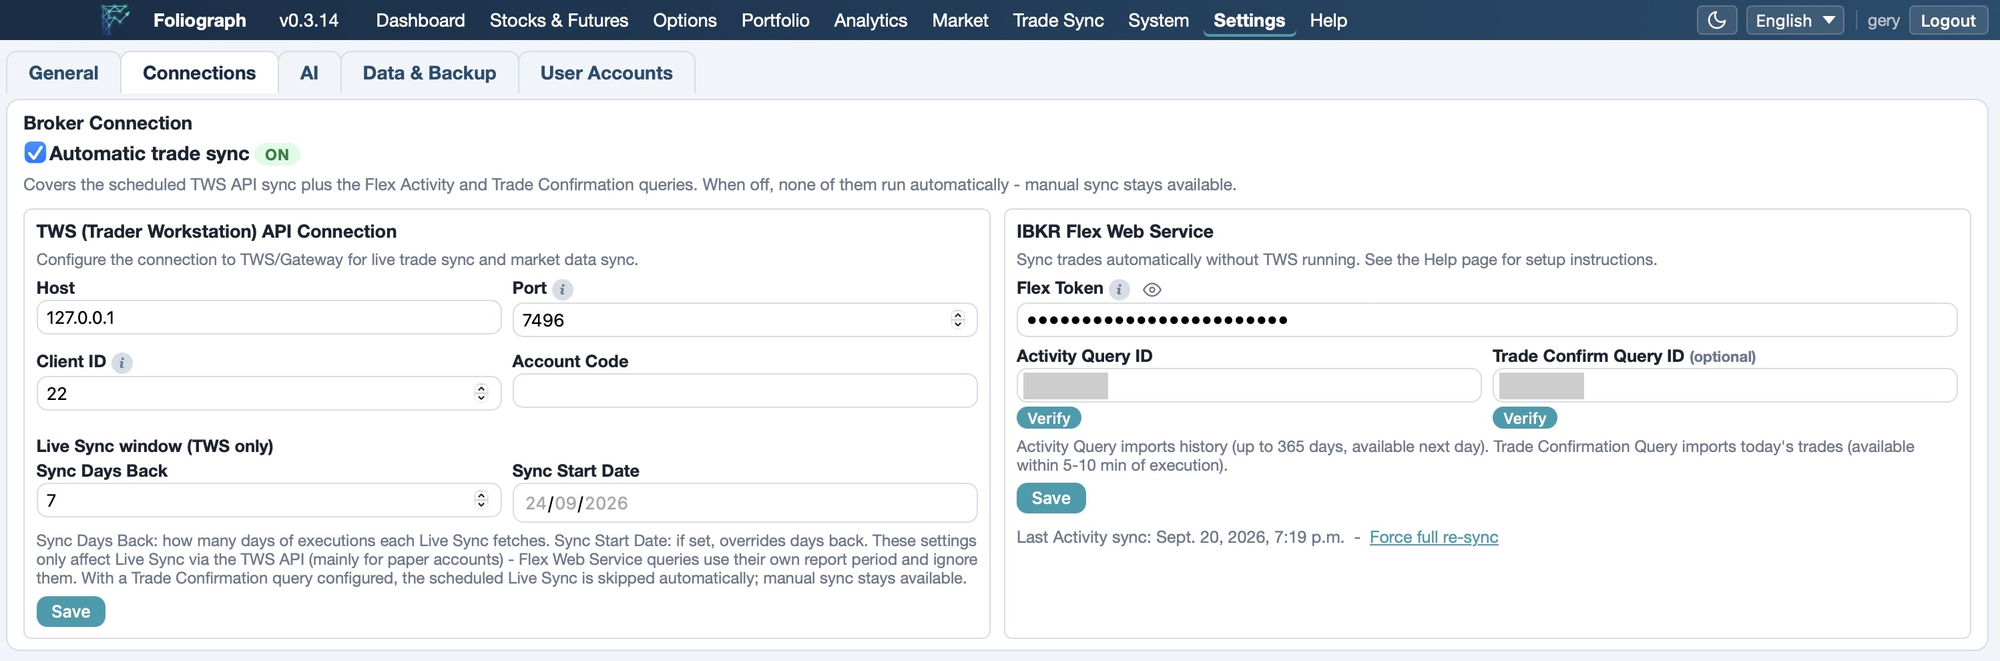Adjust Client ID stepper arrows
2000x661 pixels.
click(x=481, y=393)
